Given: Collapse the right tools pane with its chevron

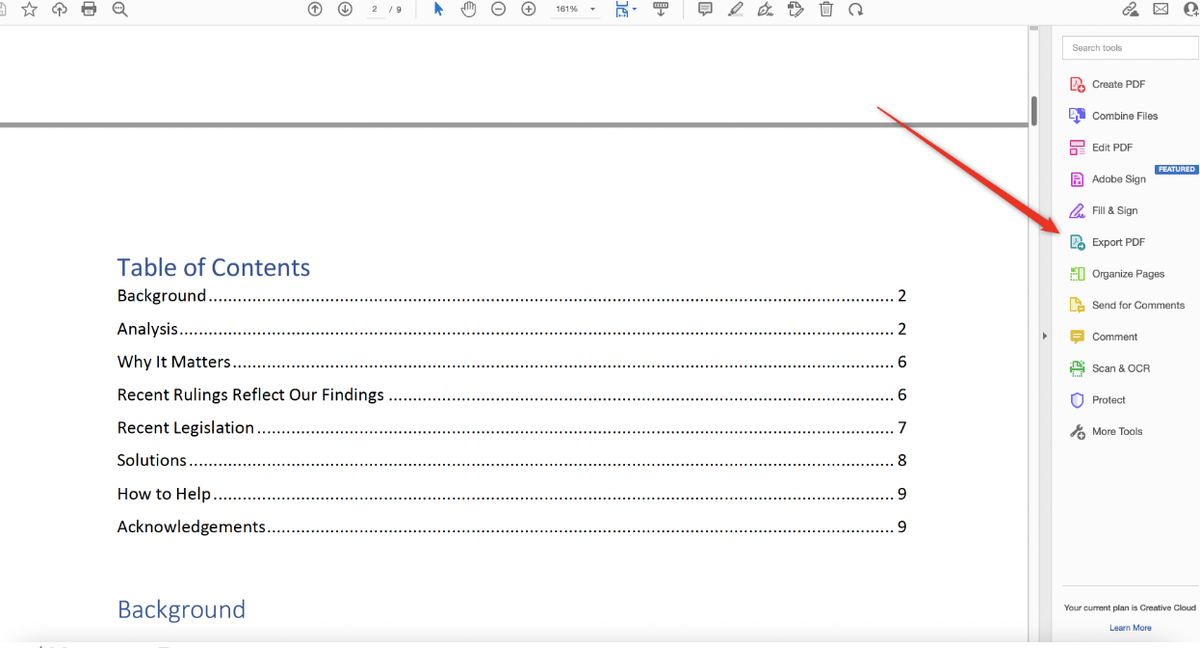Looking at the screenshot, I should click(x=1044, y=336).
